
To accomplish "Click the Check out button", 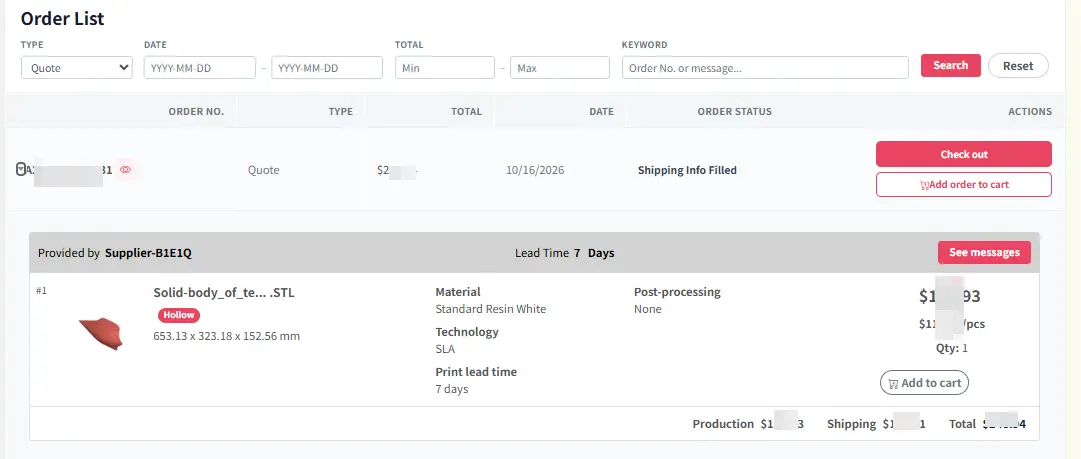I will 964,154.
